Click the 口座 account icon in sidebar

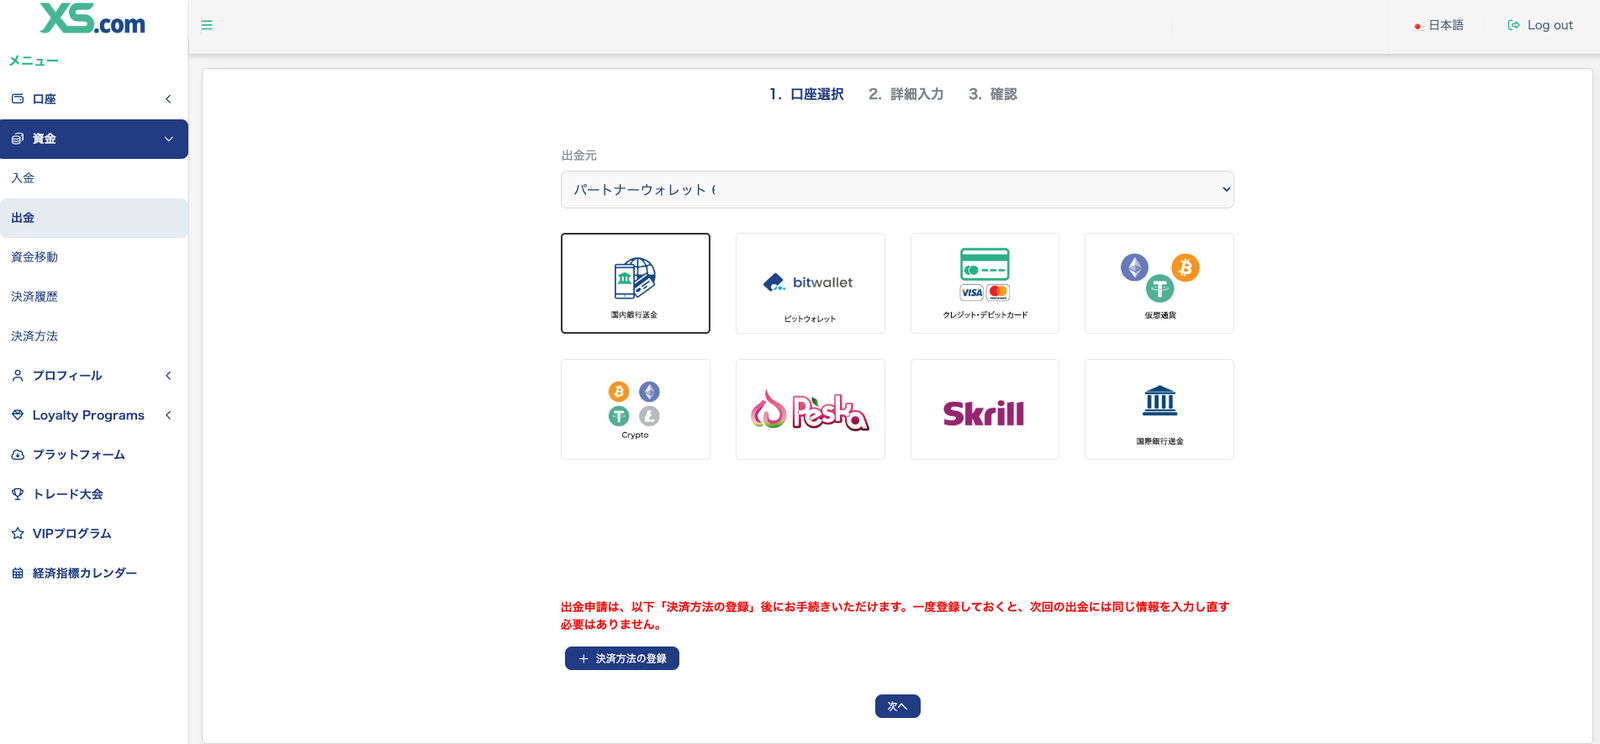(x=18, y=99)
